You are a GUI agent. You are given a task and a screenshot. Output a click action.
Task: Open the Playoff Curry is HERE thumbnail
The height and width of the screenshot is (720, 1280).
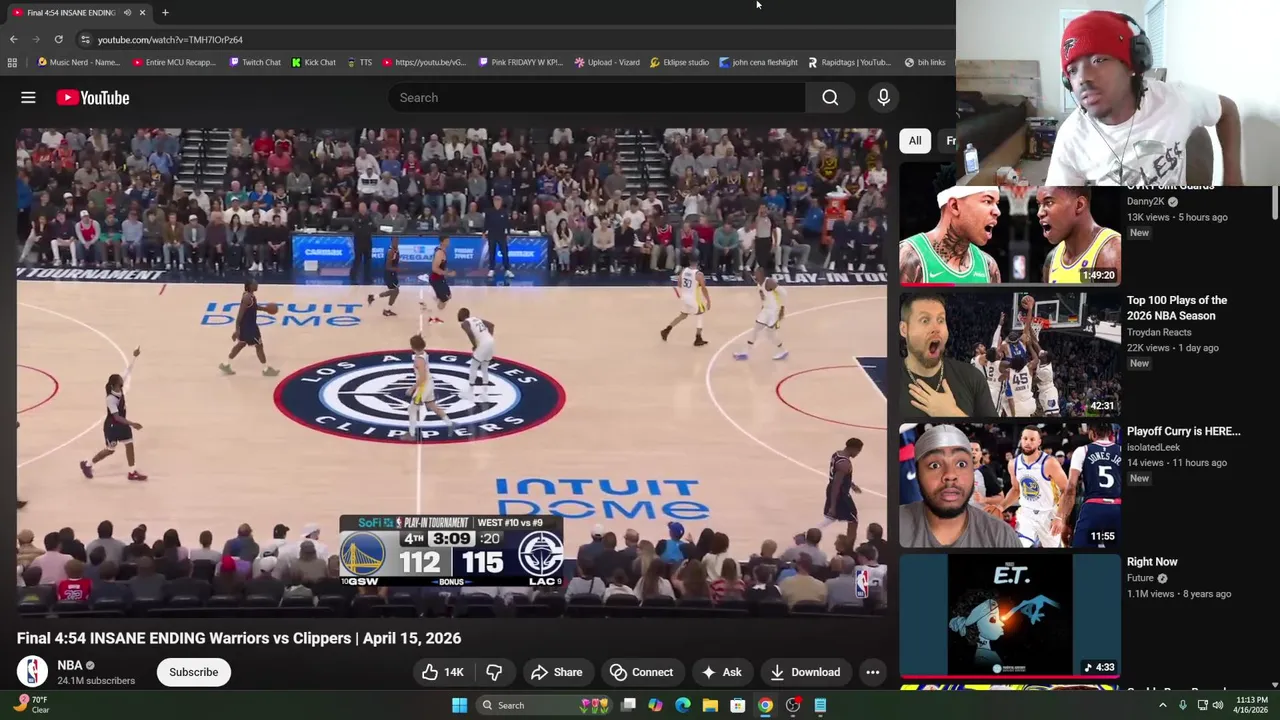(x=1009, y=485)
